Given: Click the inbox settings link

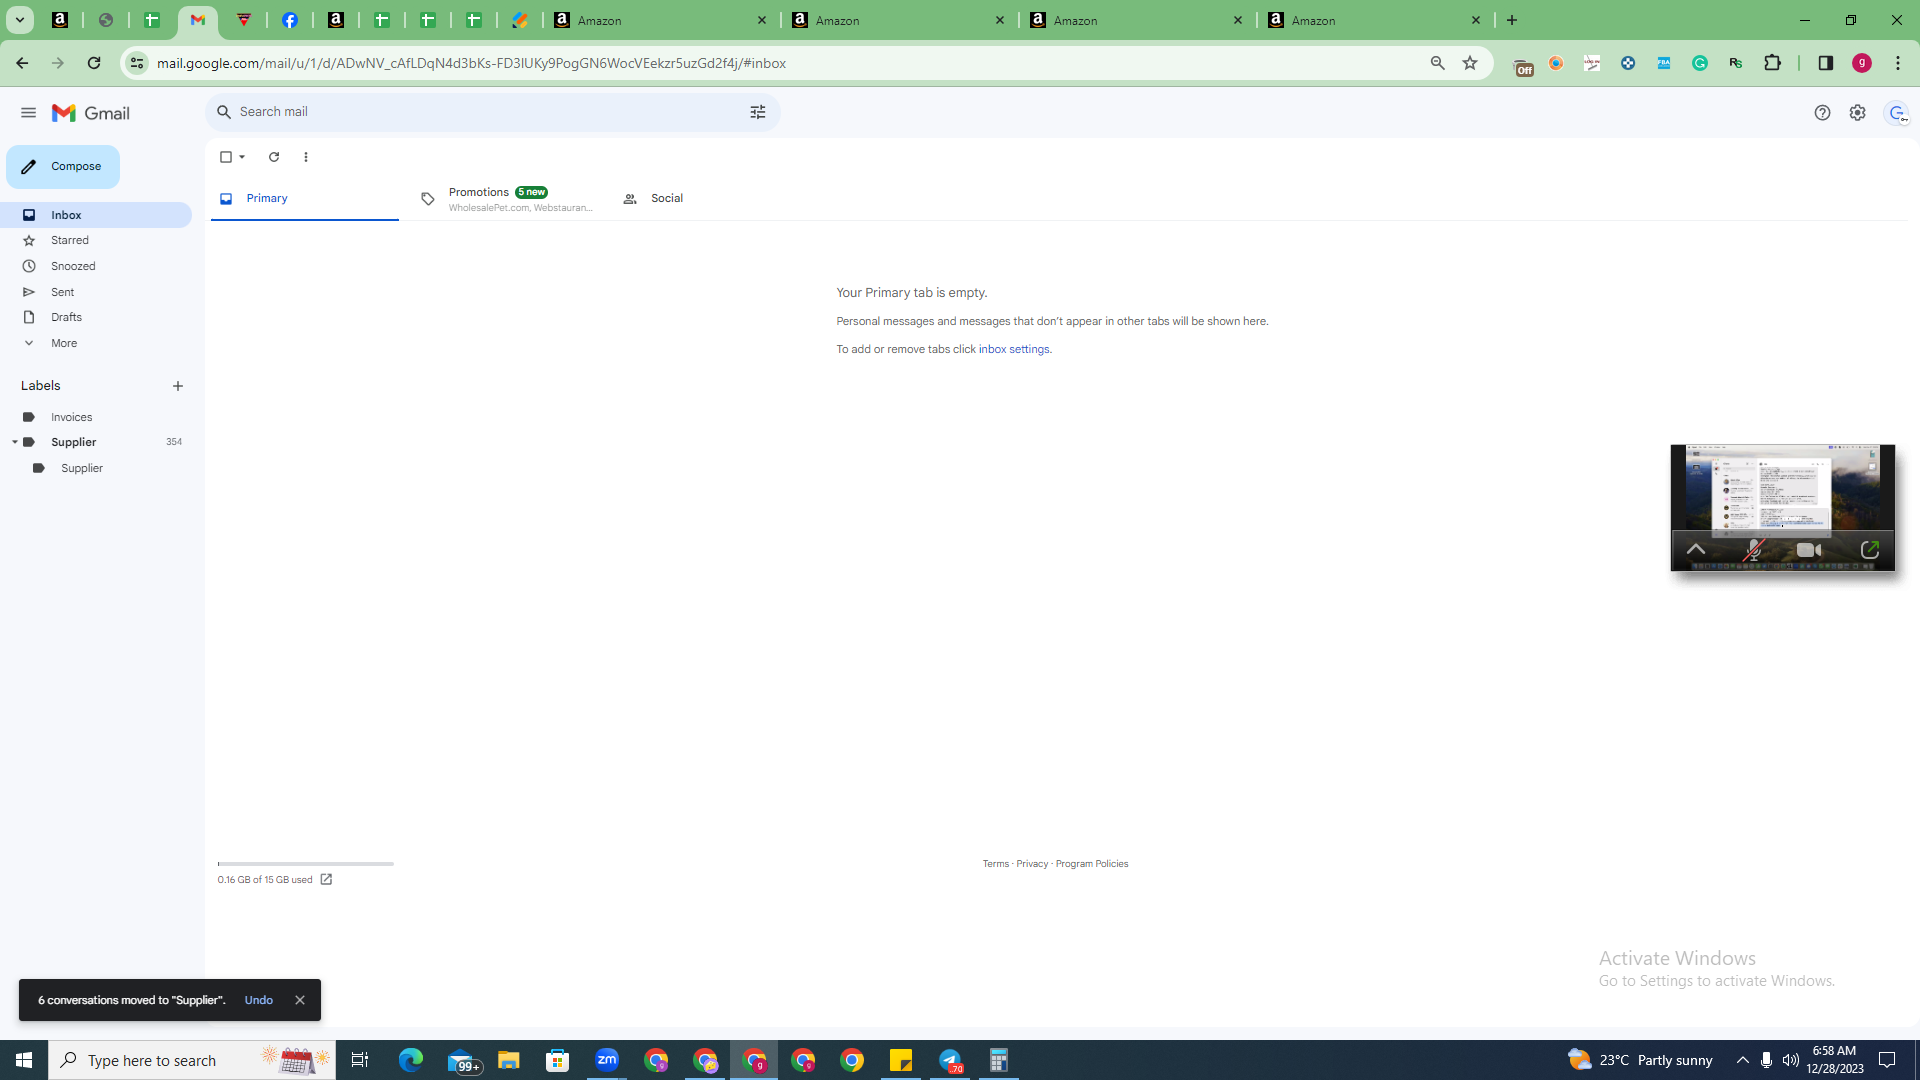Looking at the screenshot, I should point(1014,350).
